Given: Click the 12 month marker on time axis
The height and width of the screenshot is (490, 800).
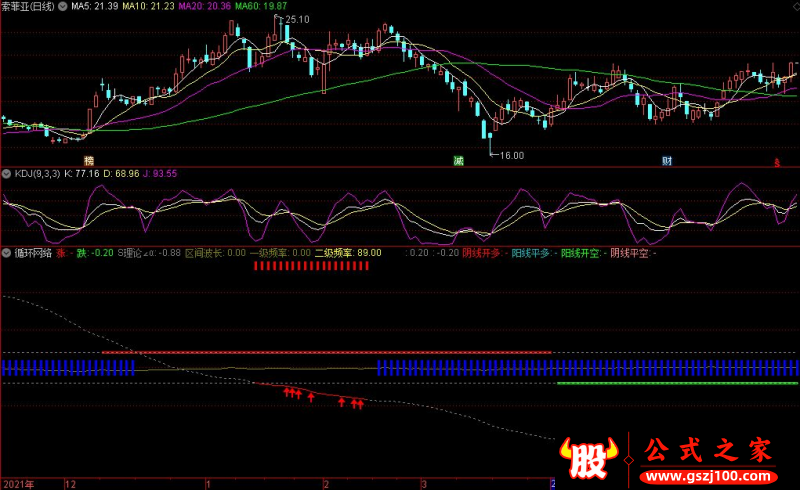Looking at the screenshot, I should 70,484.
